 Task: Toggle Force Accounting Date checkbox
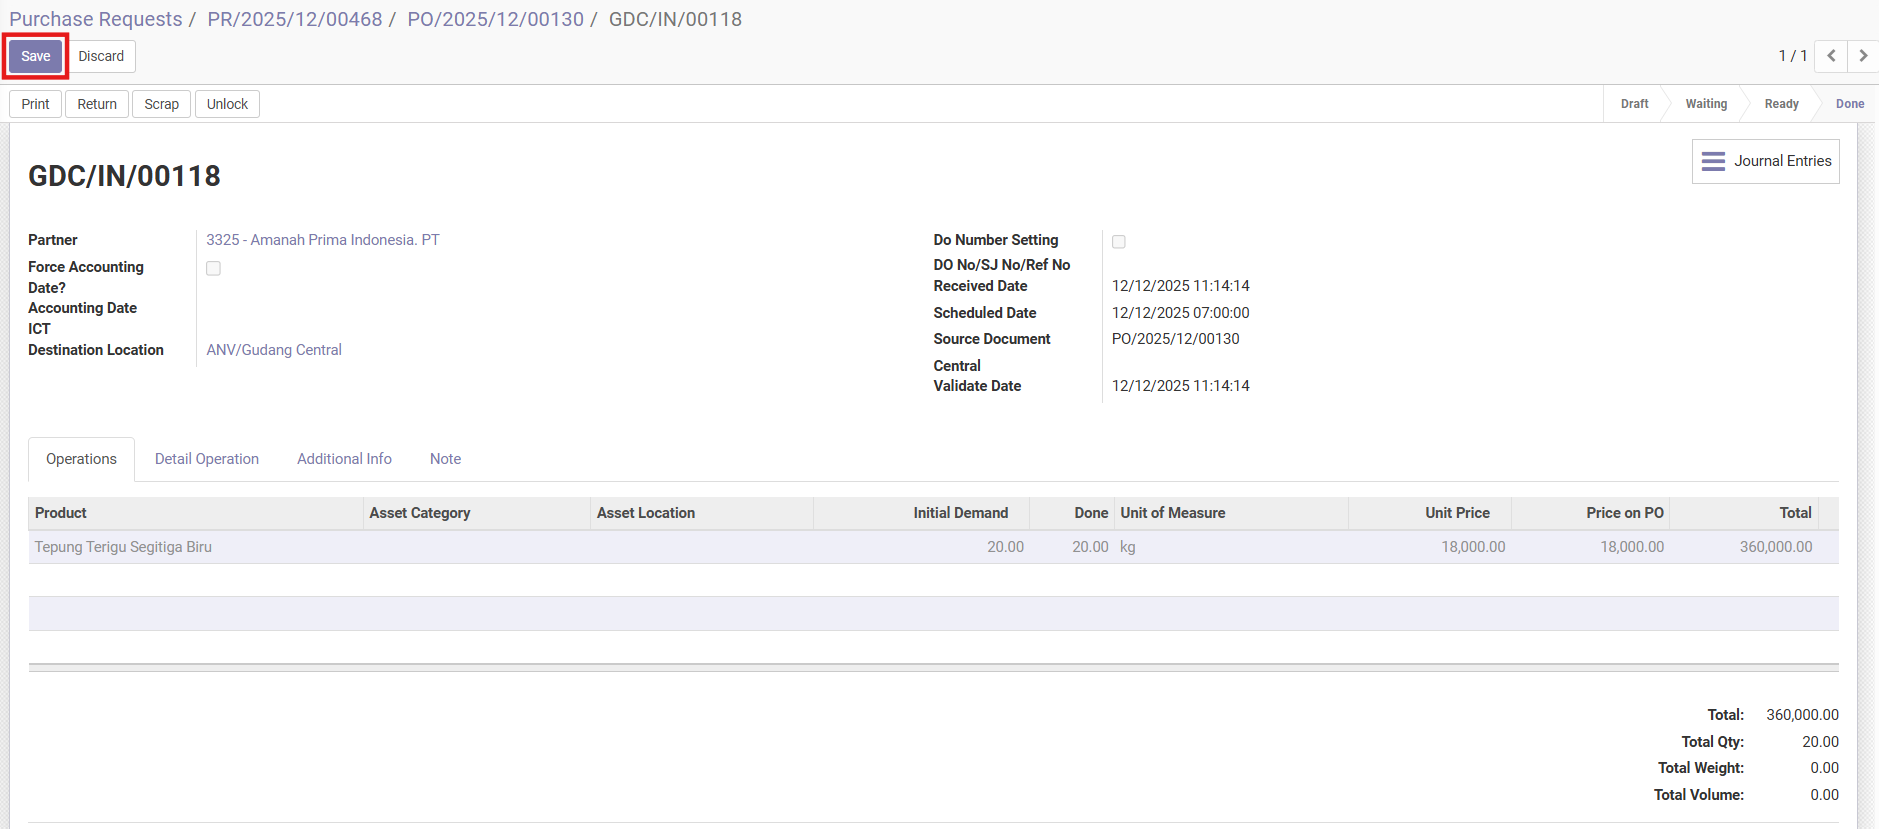[213, 268]
